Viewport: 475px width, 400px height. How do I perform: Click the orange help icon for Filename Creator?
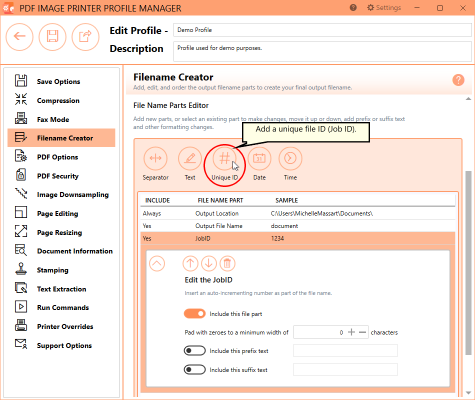[458, 80]
